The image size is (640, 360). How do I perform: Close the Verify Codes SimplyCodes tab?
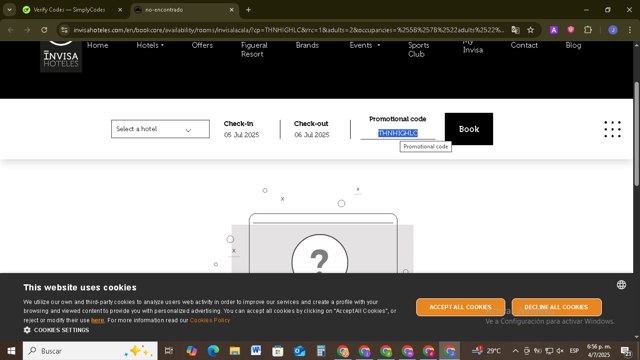(120, 10)
